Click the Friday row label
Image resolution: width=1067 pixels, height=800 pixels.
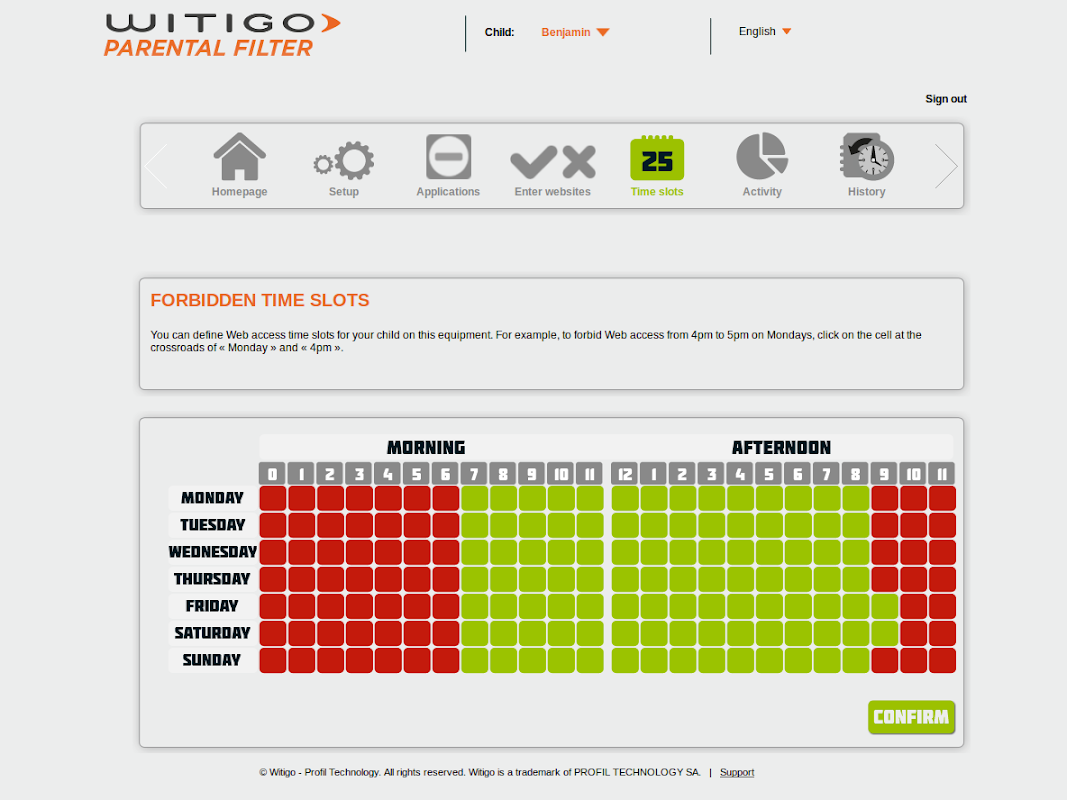[x=212, y=606]
